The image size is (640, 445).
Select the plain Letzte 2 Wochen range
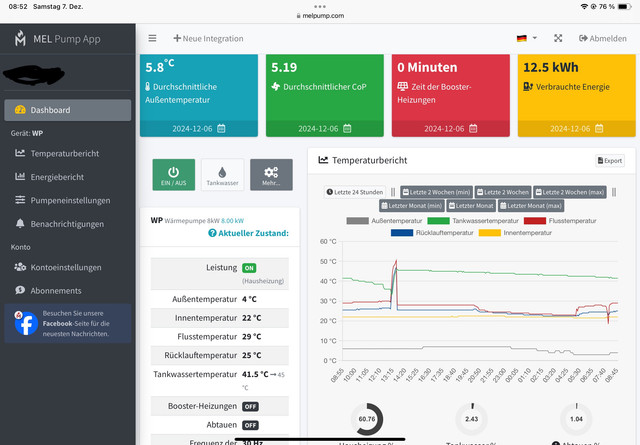click(x=503, y=192)
